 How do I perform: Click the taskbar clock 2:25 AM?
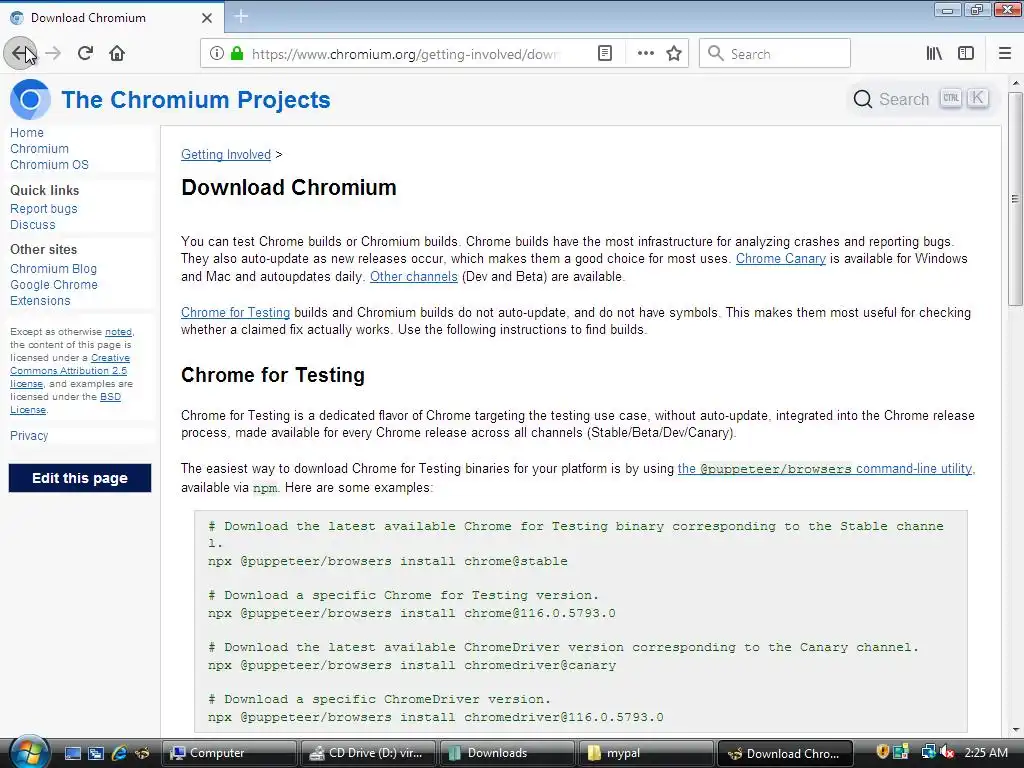pyautogui.click(x=986, y=752)
